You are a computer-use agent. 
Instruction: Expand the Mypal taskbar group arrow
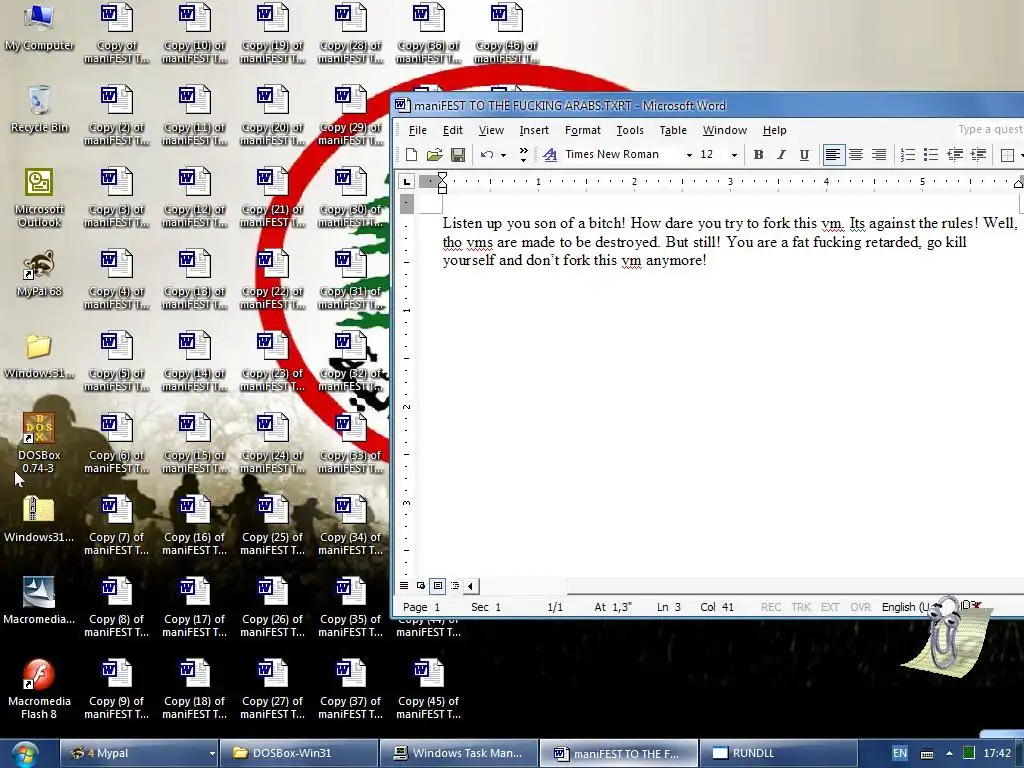tap(212, 754)
